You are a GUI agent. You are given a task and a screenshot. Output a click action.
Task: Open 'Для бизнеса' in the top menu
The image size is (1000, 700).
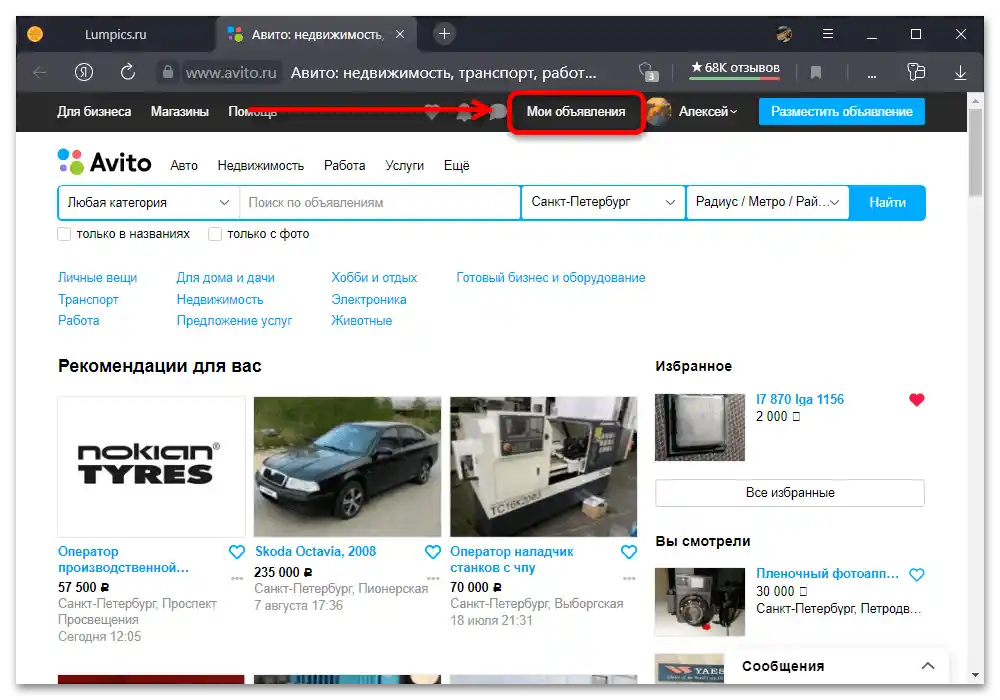click(x=94, y=112)
